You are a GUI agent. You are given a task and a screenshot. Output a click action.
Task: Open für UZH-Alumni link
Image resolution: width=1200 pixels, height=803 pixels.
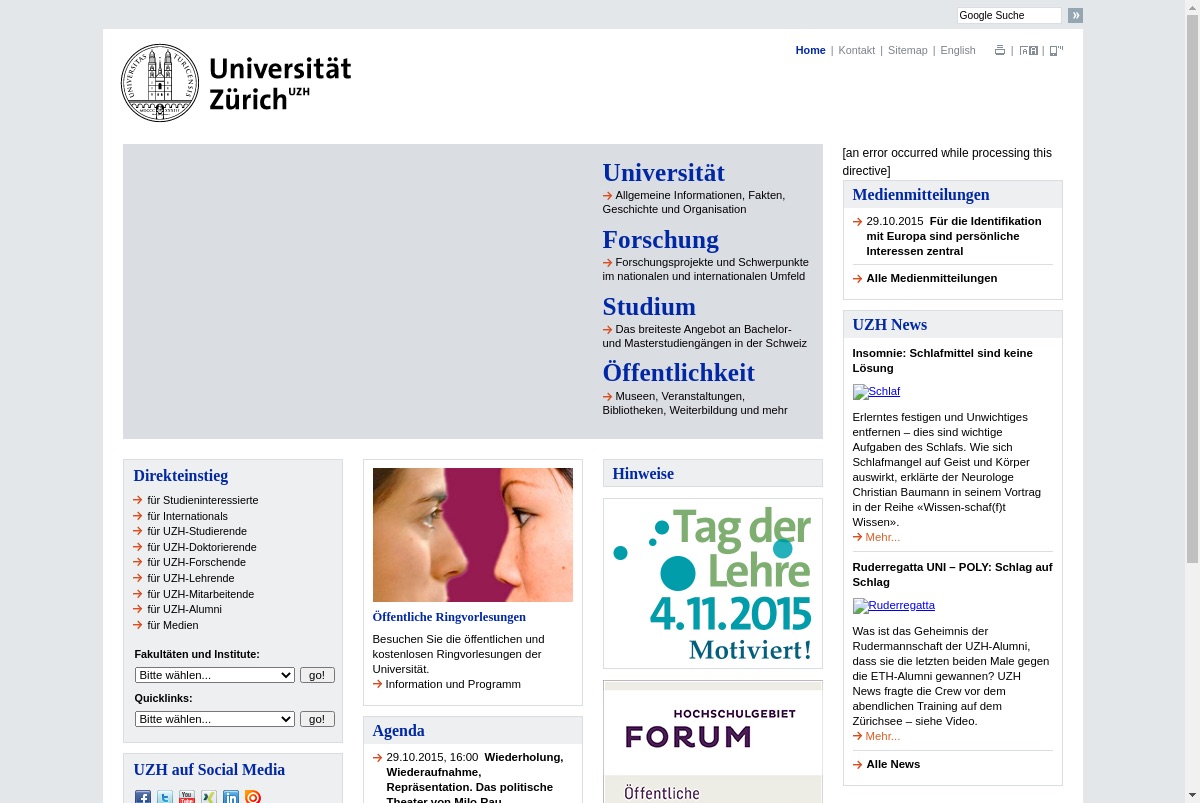(x=185, y=609)
